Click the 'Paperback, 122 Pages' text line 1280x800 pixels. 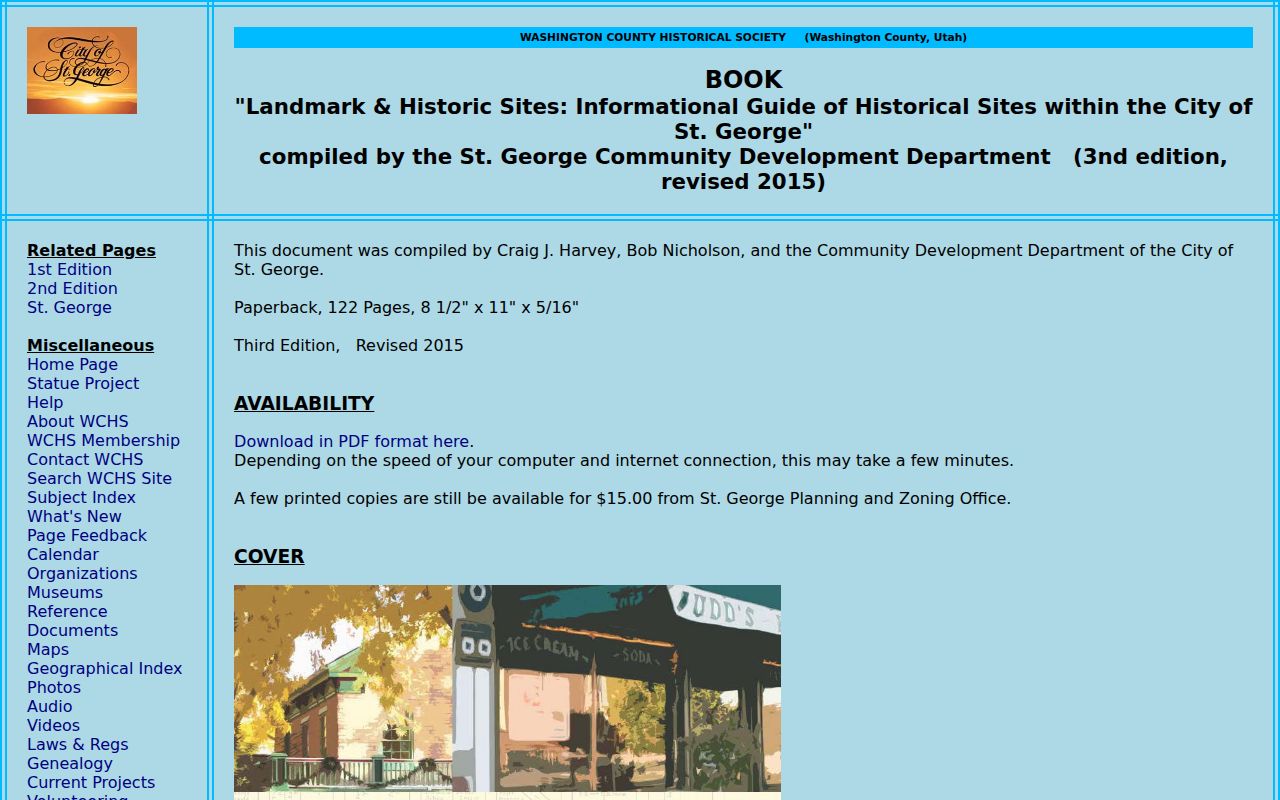pyautogui.click(x=406, y=307)
